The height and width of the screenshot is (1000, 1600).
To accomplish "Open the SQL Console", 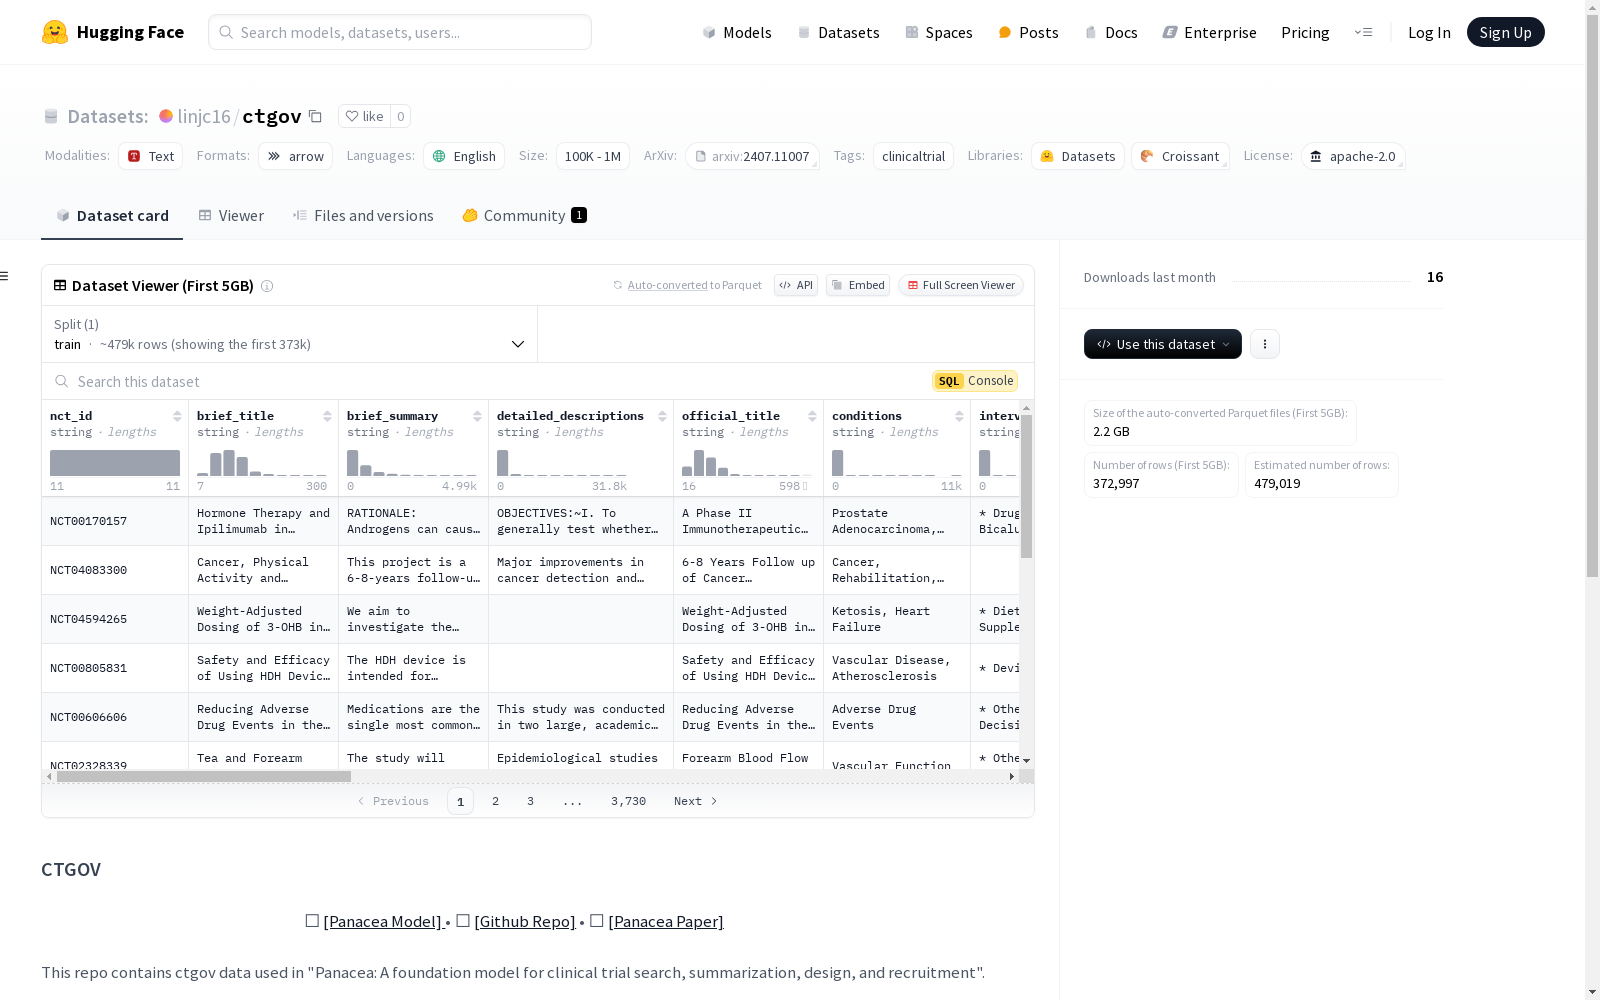I will [x=975, y=381].
